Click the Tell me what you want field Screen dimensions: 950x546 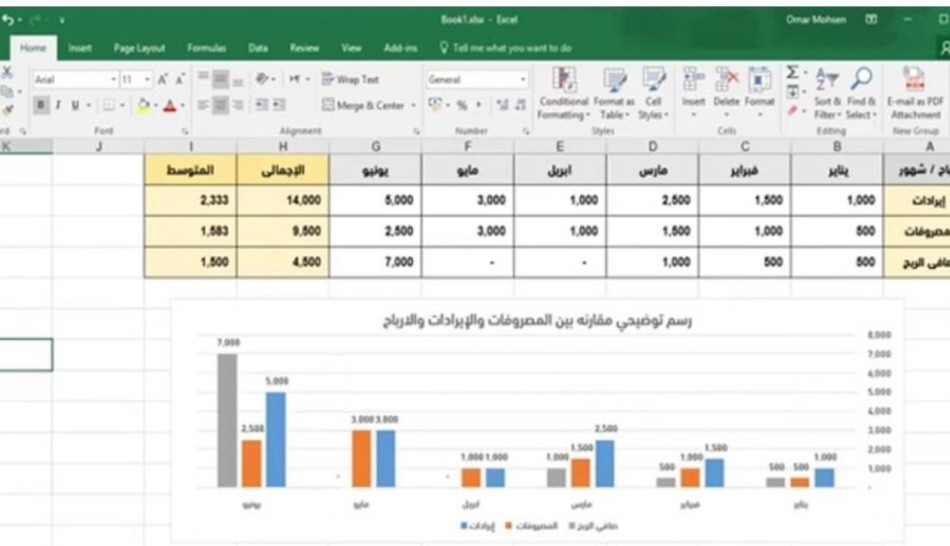(x=512, y=48)
